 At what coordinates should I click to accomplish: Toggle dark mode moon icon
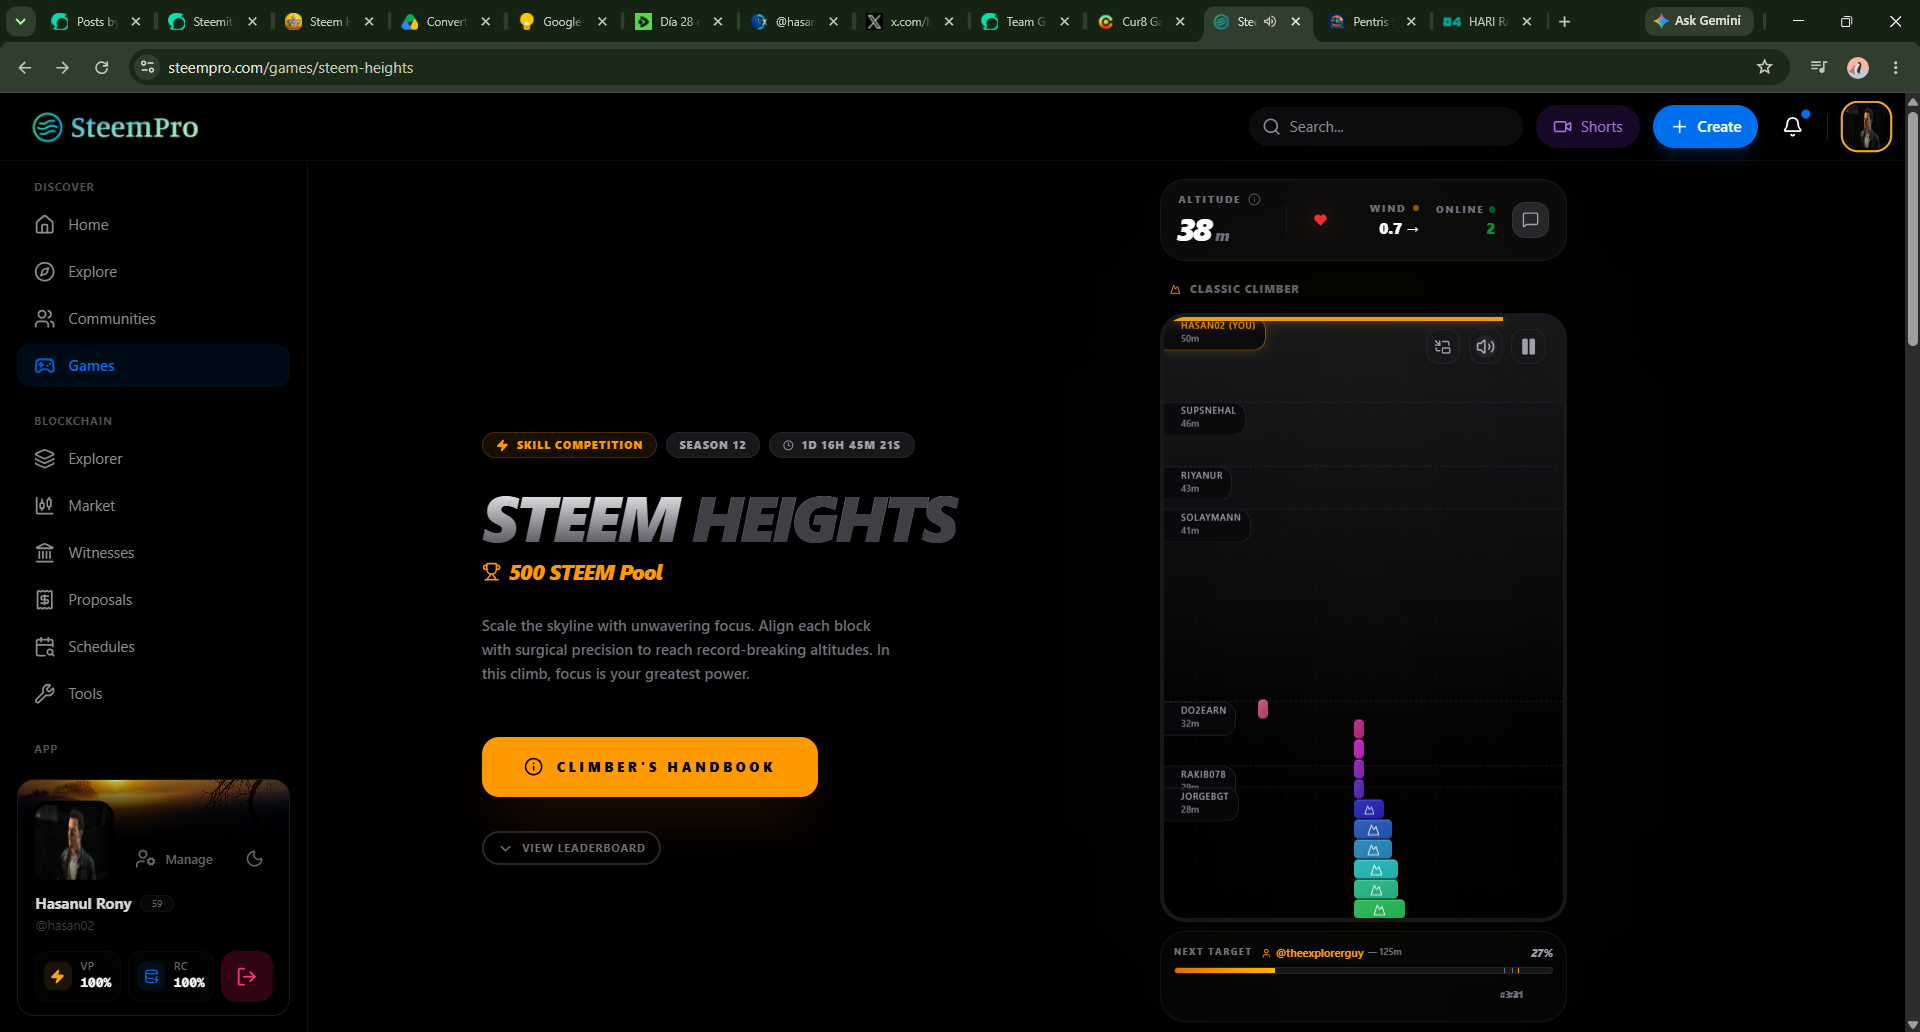255,859
